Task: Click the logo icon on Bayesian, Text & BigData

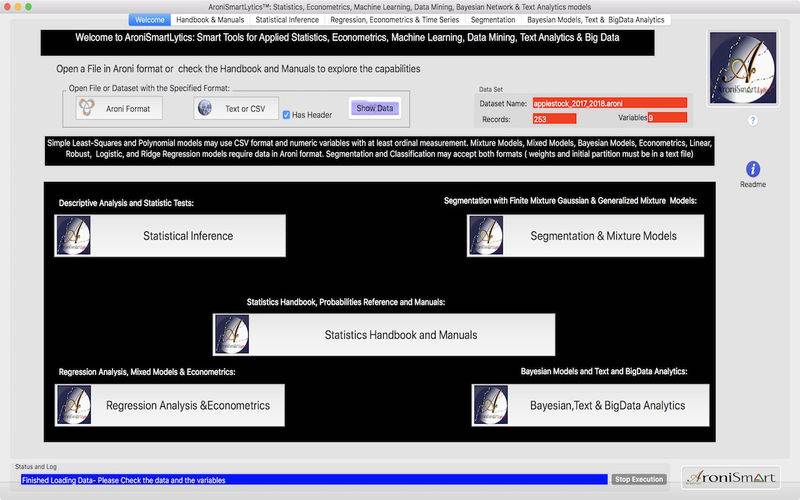Action: 491,405
